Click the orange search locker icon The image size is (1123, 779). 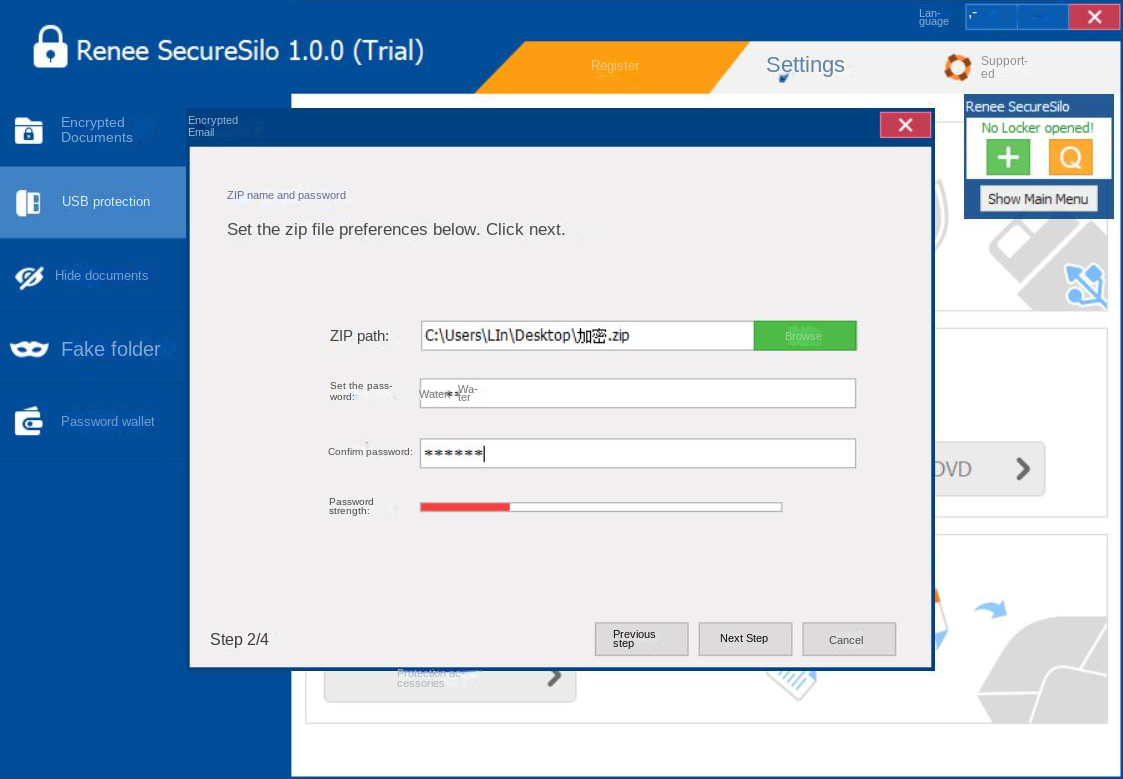point(1070,158)
